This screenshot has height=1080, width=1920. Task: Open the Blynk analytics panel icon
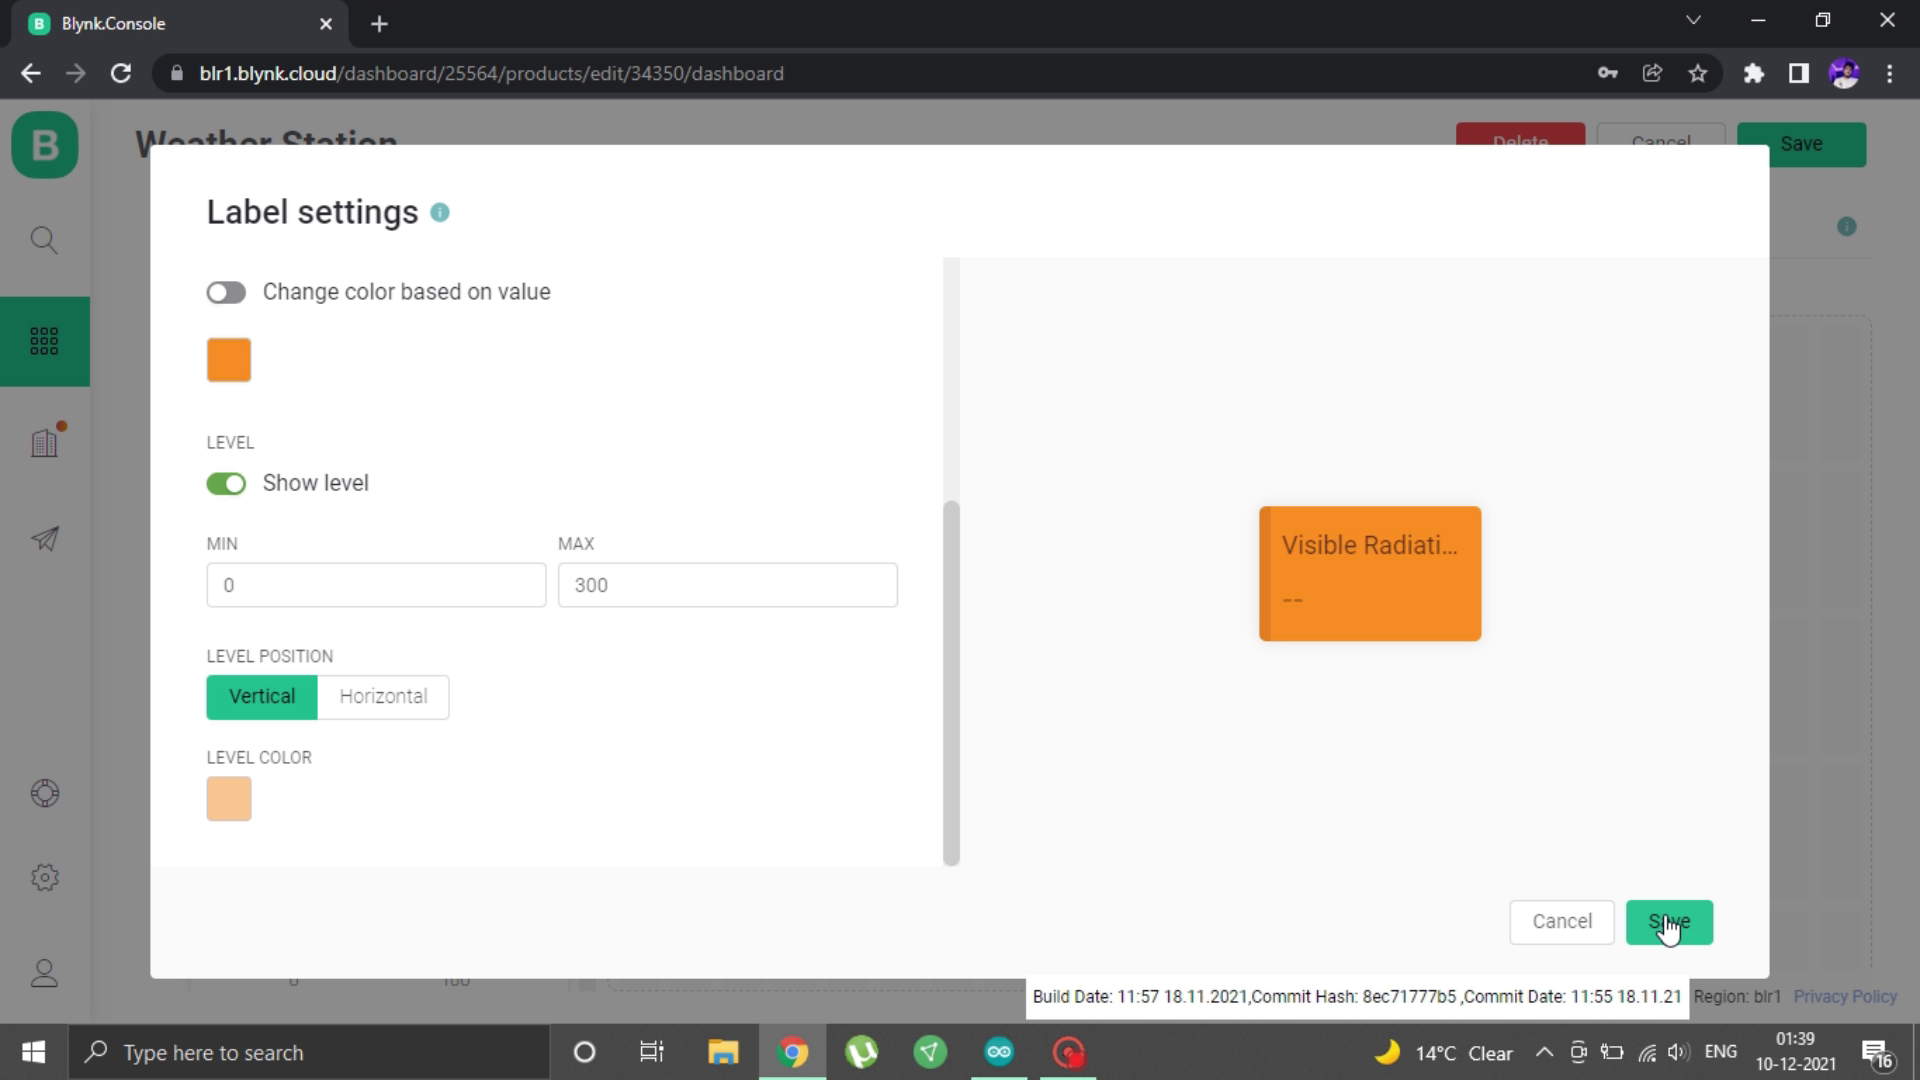point(45,442)
